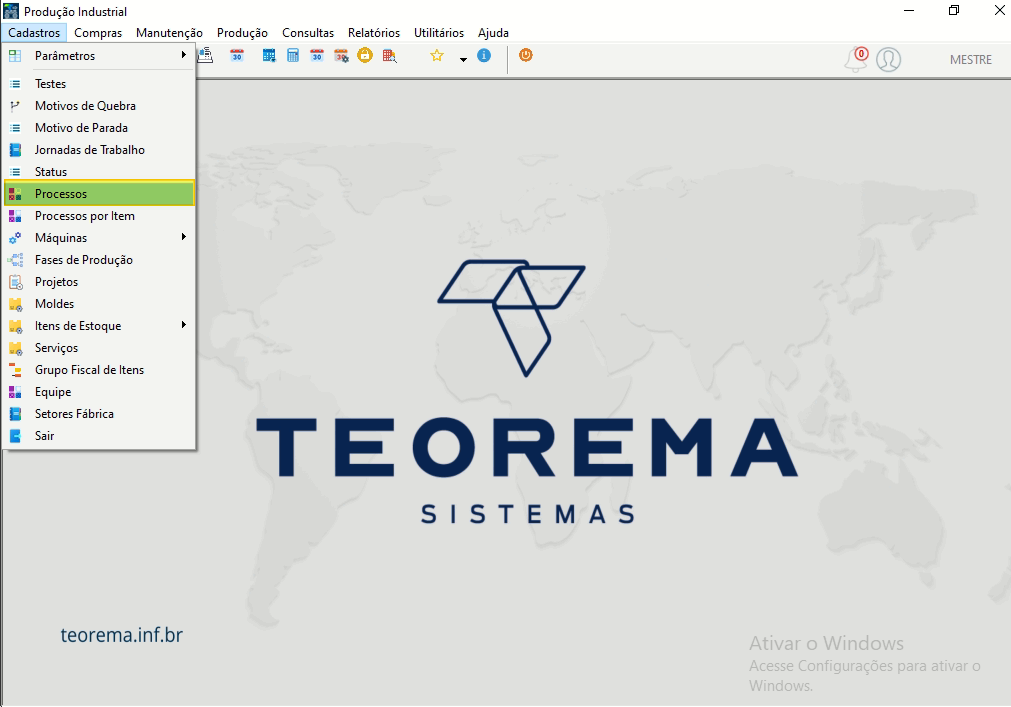Viewport: 1011px width, 707px height.
Task: Open Processos por Item entry
Action: 99,216
